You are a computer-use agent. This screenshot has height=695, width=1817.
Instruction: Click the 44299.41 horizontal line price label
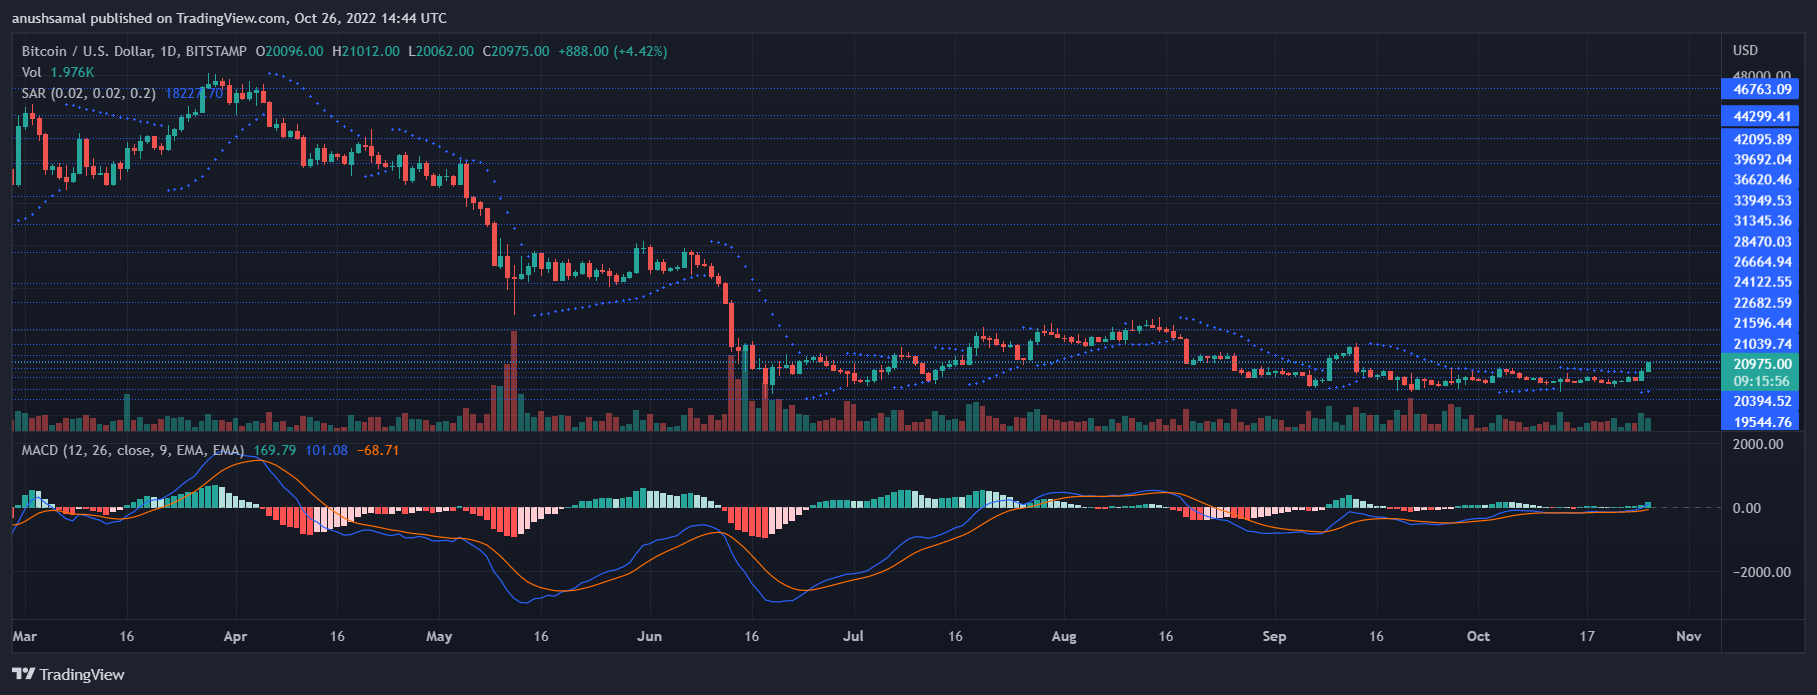1762,116
